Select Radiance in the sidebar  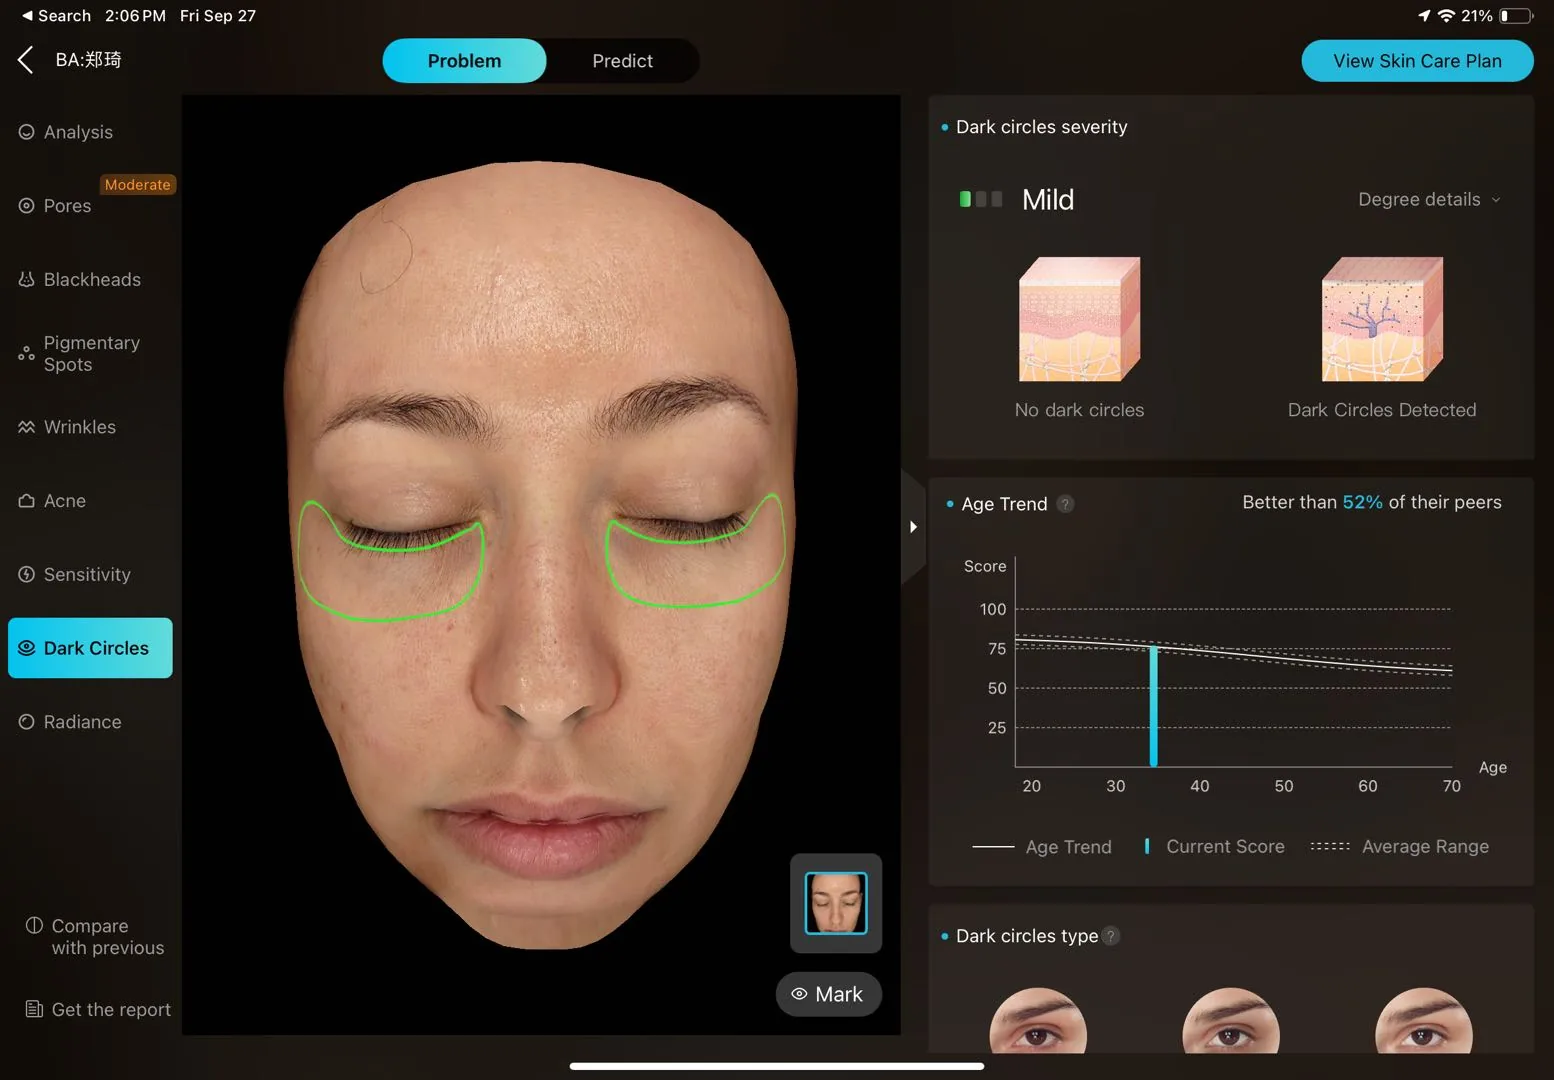(70, 722)
